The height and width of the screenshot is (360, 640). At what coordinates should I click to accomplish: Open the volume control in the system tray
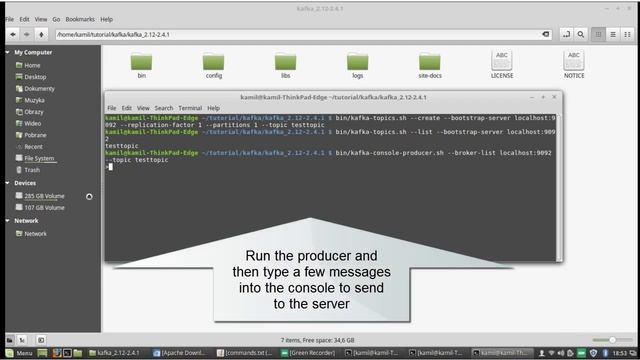pos(561,353)
